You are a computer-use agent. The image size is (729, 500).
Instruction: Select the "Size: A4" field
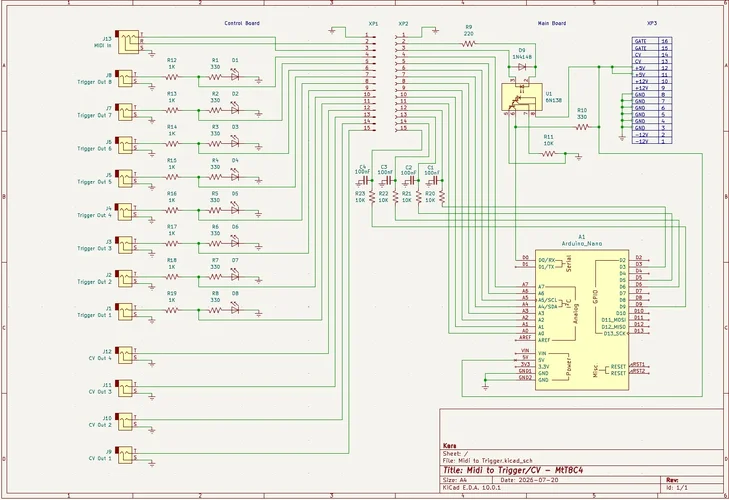tap(455, 480)
